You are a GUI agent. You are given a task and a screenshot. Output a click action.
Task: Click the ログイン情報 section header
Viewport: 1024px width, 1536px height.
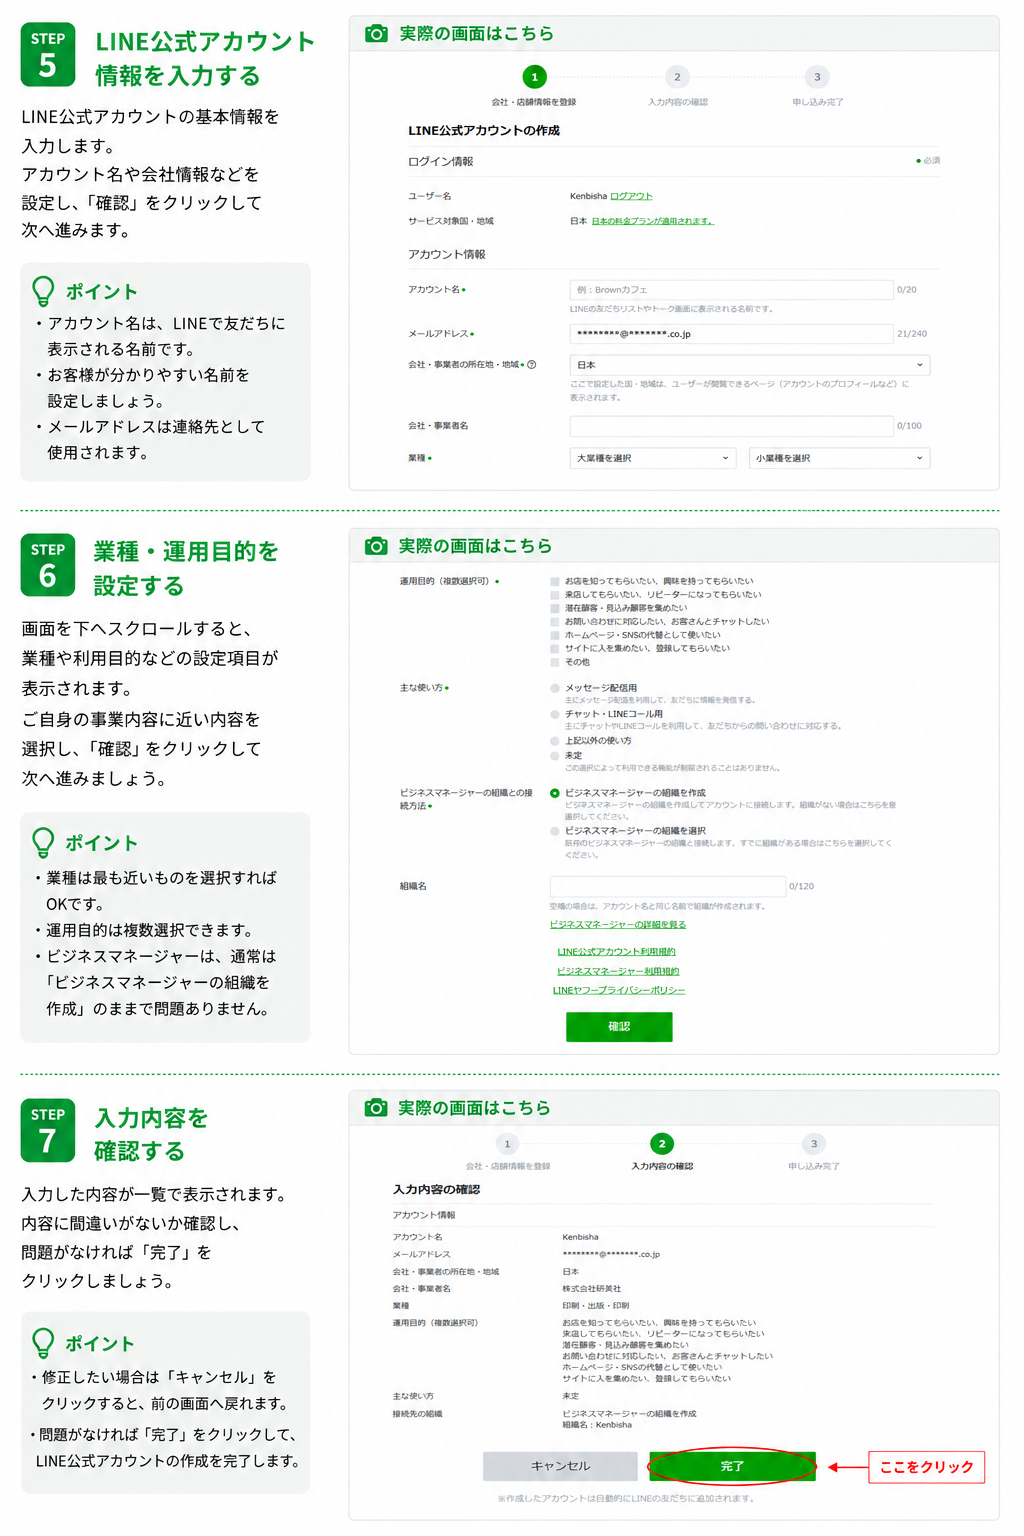click(x=441, y=161)
